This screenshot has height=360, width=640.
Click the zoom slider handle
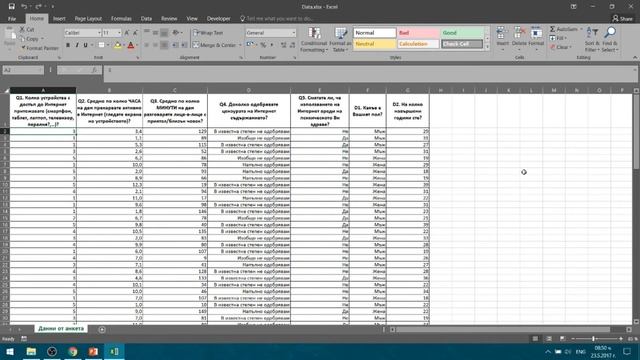pos(593,338)
